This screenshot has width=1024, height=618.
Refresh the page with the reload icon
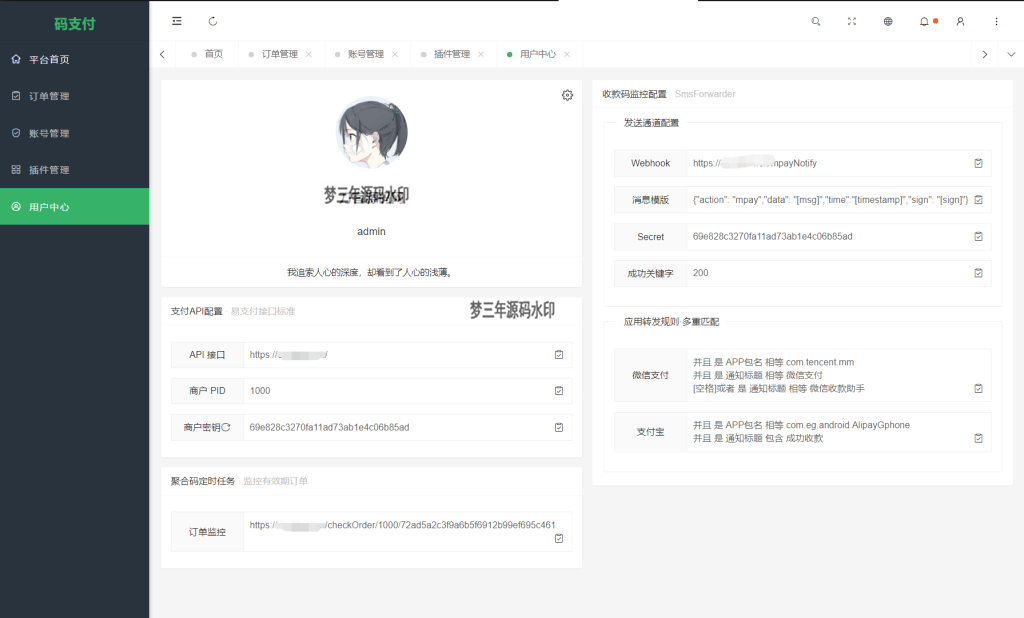(x=213, y=21)
